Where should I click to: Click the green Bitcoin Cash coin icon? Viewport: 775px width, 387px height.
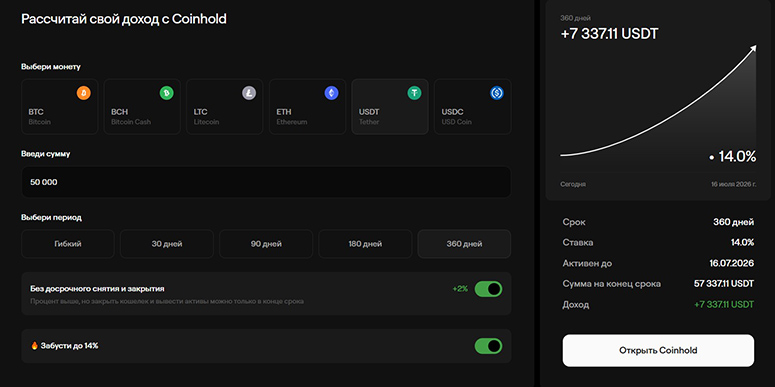(x=167, y=92)
